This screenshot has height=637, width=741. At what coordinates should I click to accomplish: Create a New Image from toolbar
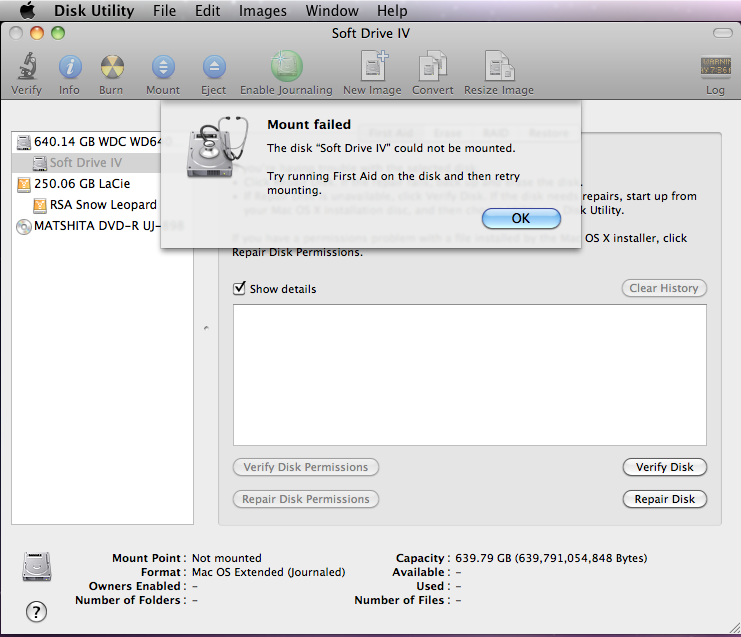pos(373,66)
